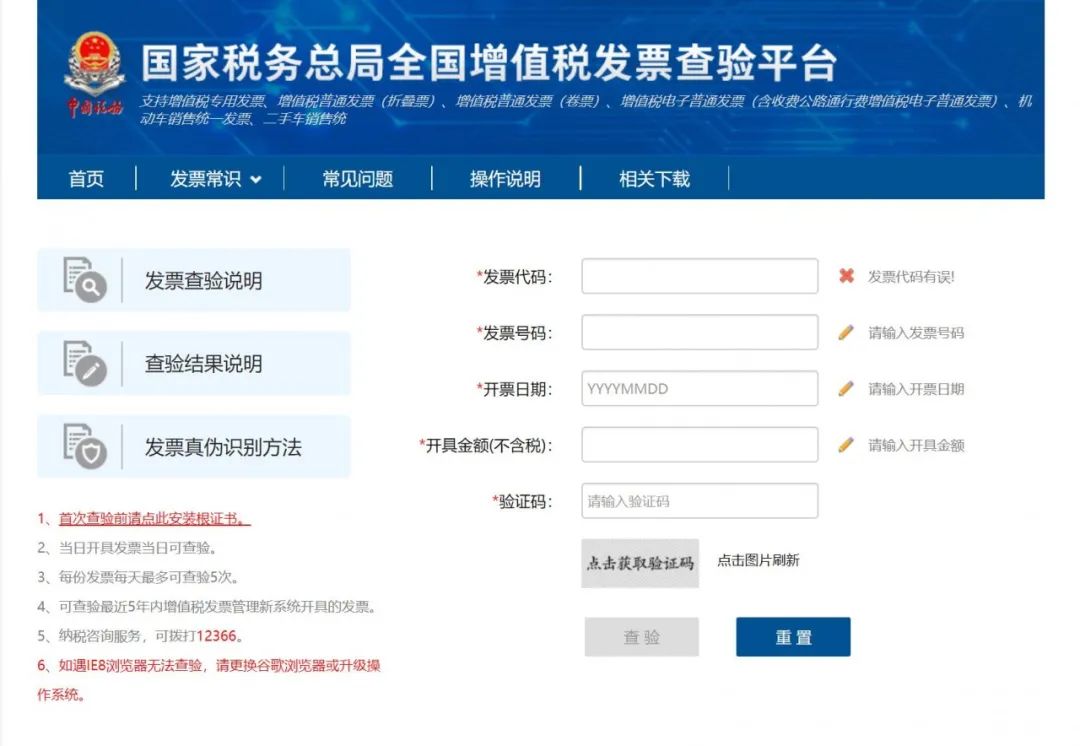
Task: Focus the 开具金额(不含税) input field
Action: tap(700, 445)
